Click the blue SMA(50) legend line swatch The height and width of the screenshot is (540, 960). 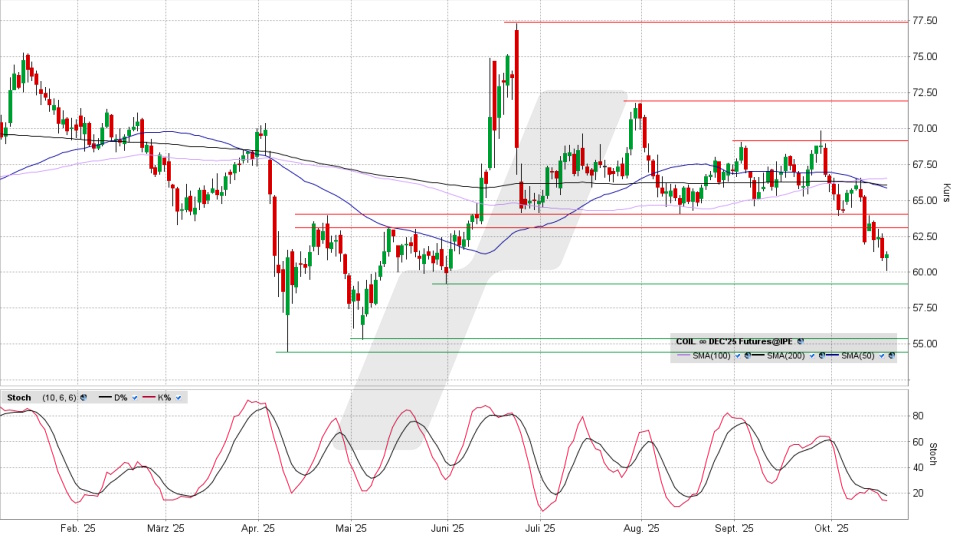[833, 355]
